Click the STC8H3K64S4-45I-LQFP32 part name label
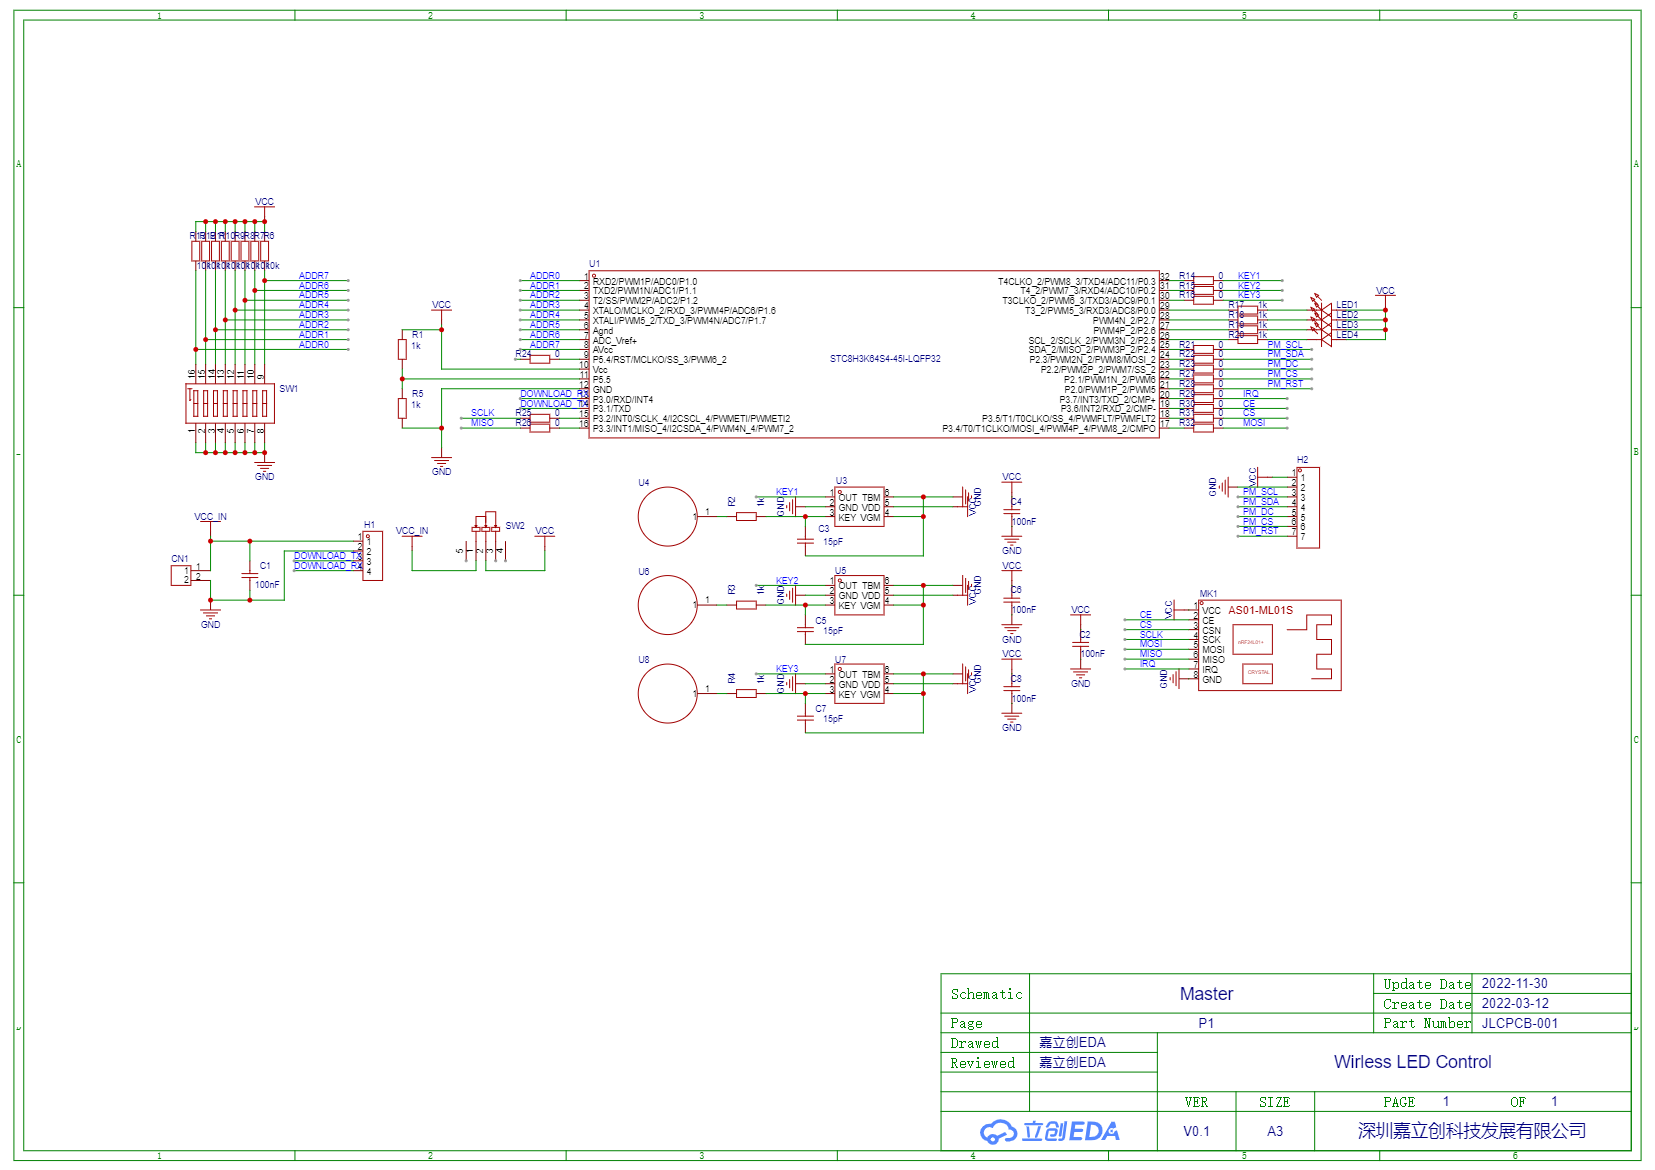The width and height of the screenshot is (1655, 1170). point(885,359)
